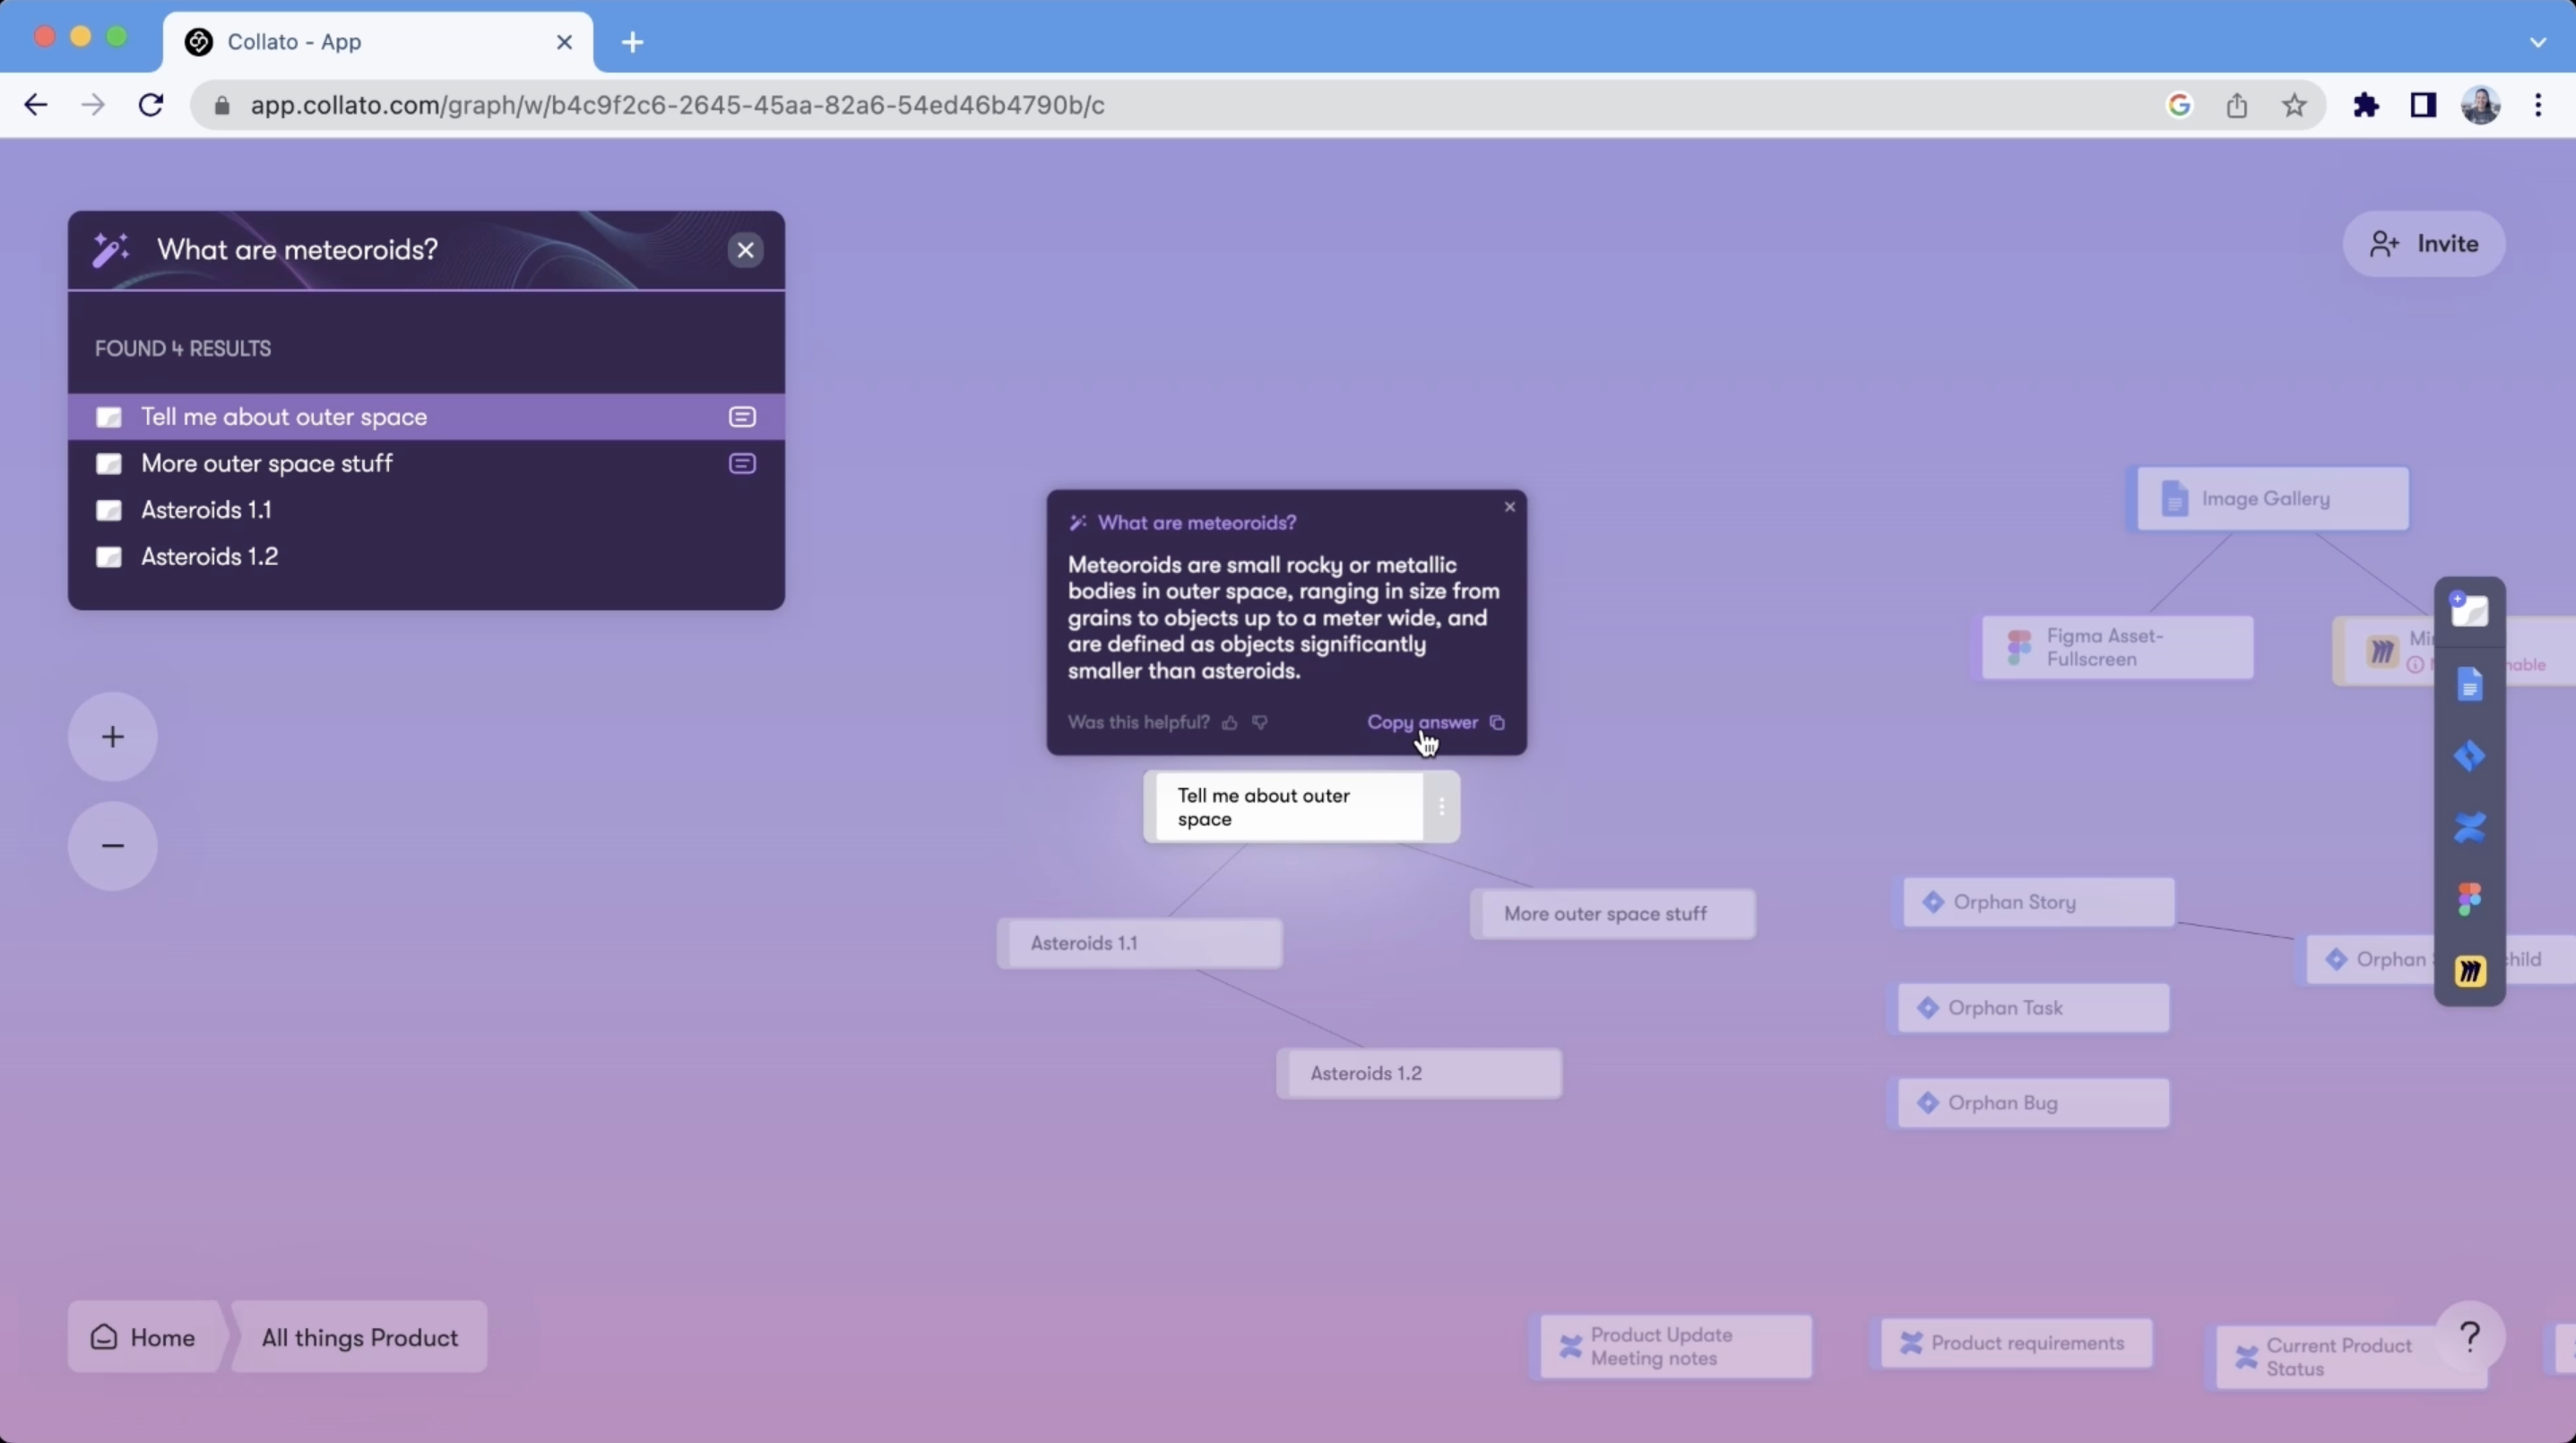
Task: Click the Confluence icon in right toolbar
Action: 2469,828
